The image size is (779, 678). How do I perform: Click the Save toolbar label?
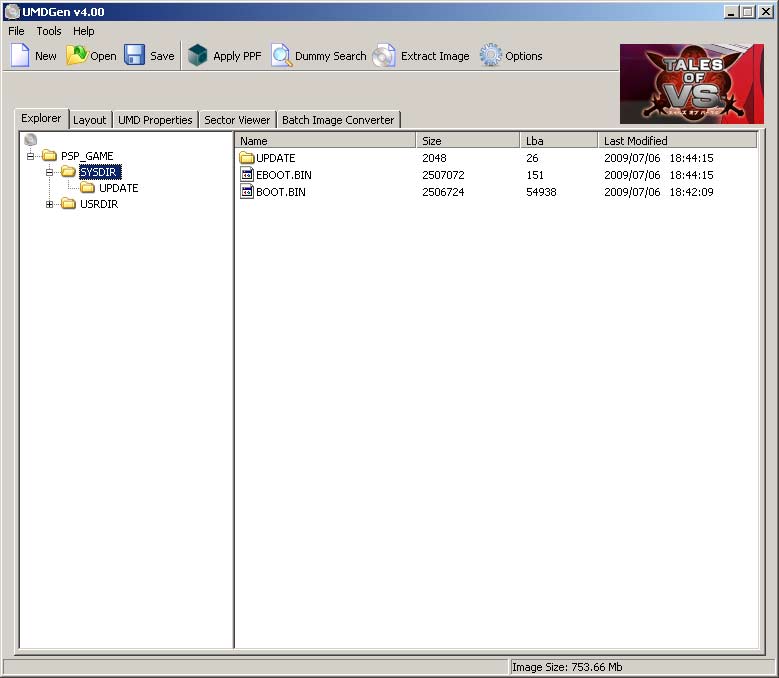pyautogui.click(x=162, y=56)
